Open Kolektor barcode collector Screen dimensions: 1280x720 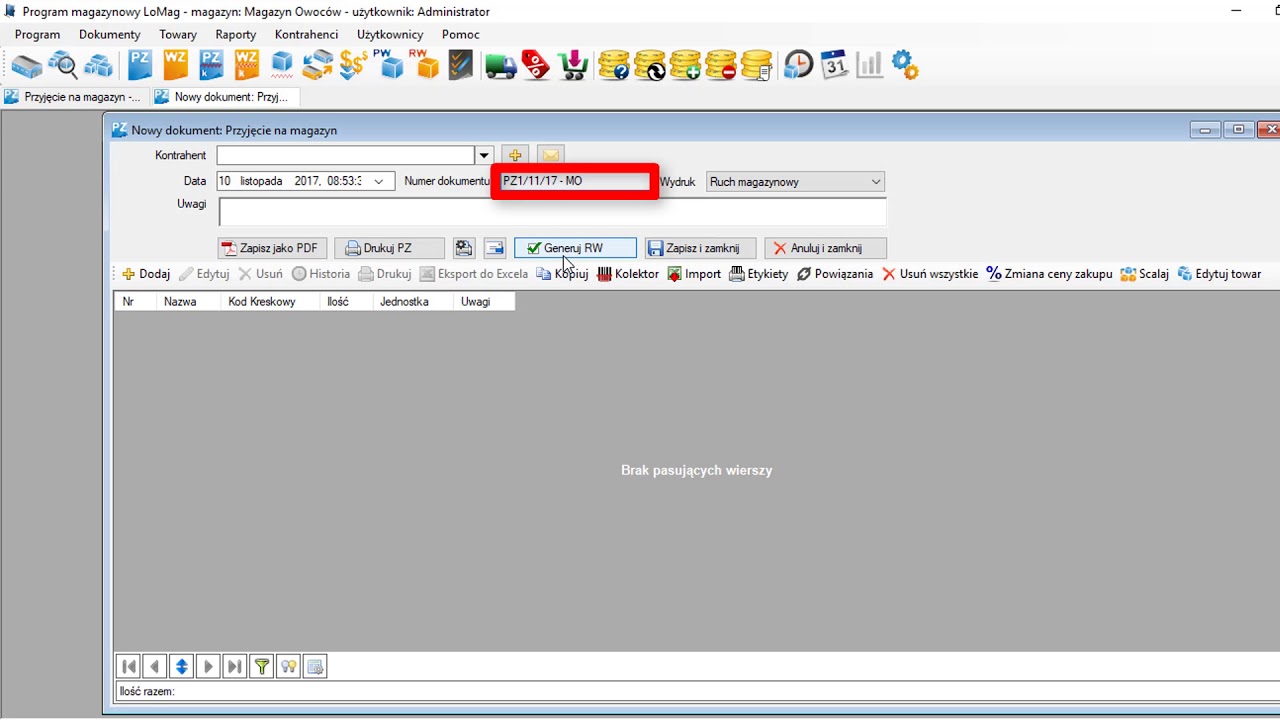click(628, 274)
